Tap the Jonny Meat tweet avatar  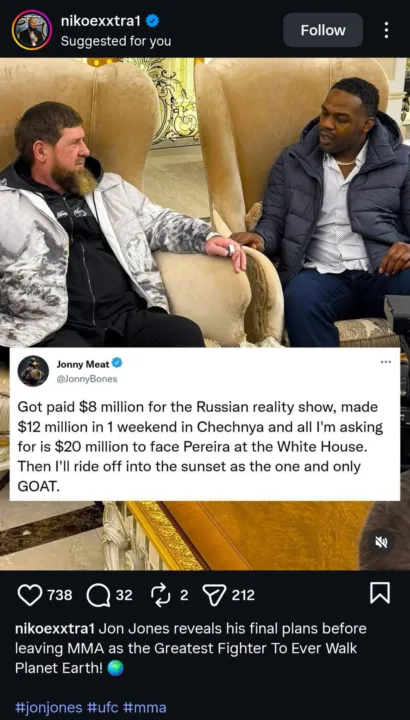pyautogui.click(x=34, y=371)
